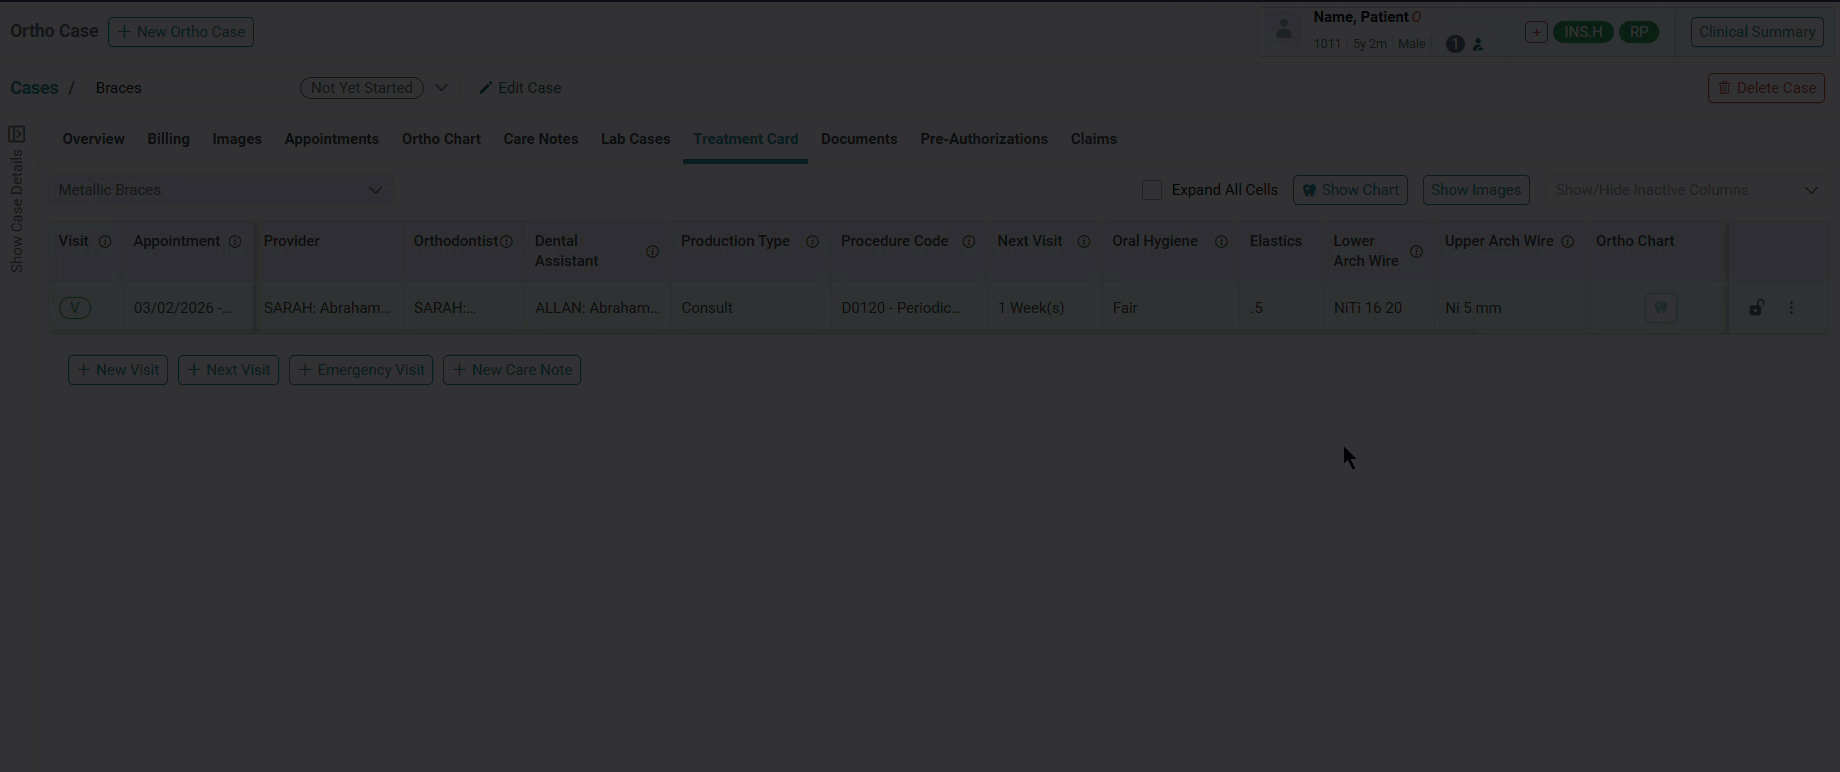Switch to the Care Notes tab
This screenshot has width=1840, height=772.
(540, 139)
